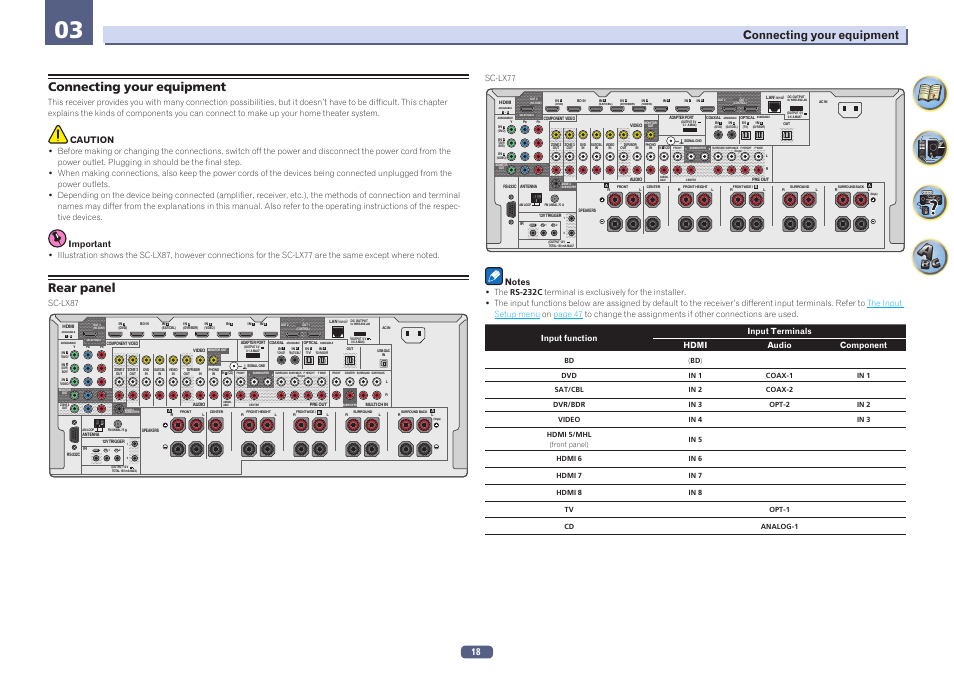Click the yellow caution triangle icon
The image size is (954, 675).
[x=58, y=135]
